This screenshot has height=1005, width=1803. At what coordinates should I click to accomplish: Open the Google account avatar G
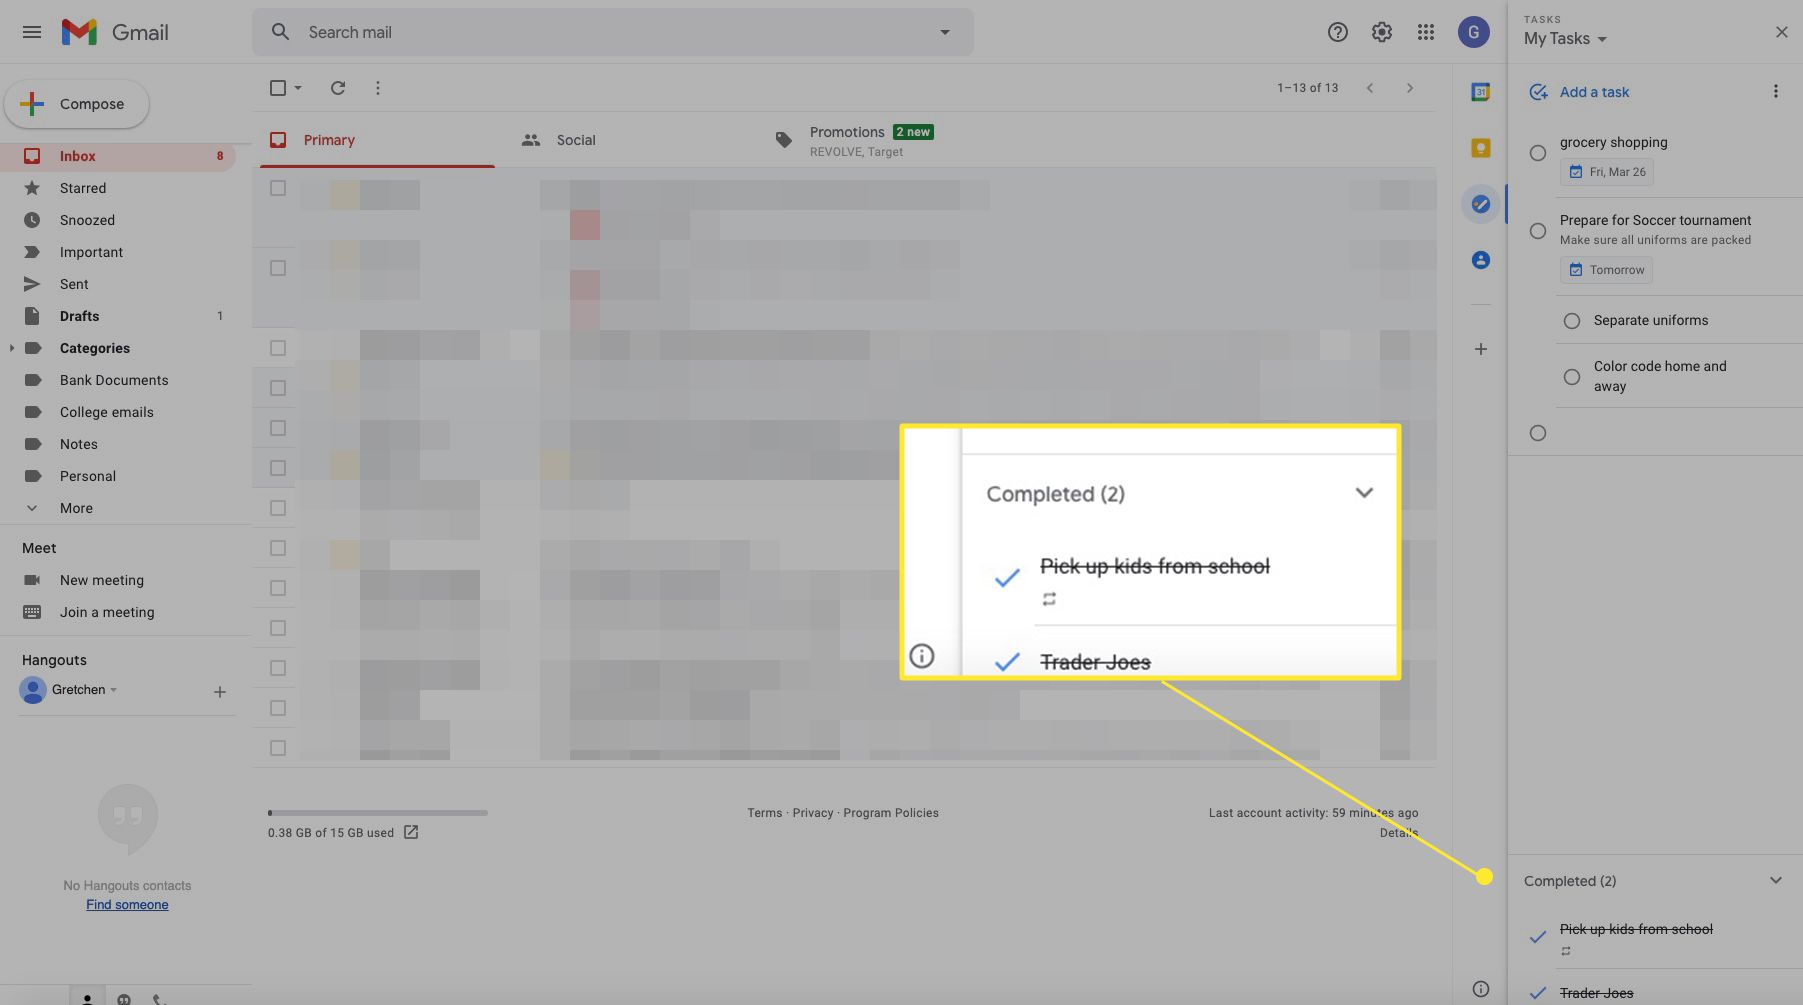coord(1473,32)
